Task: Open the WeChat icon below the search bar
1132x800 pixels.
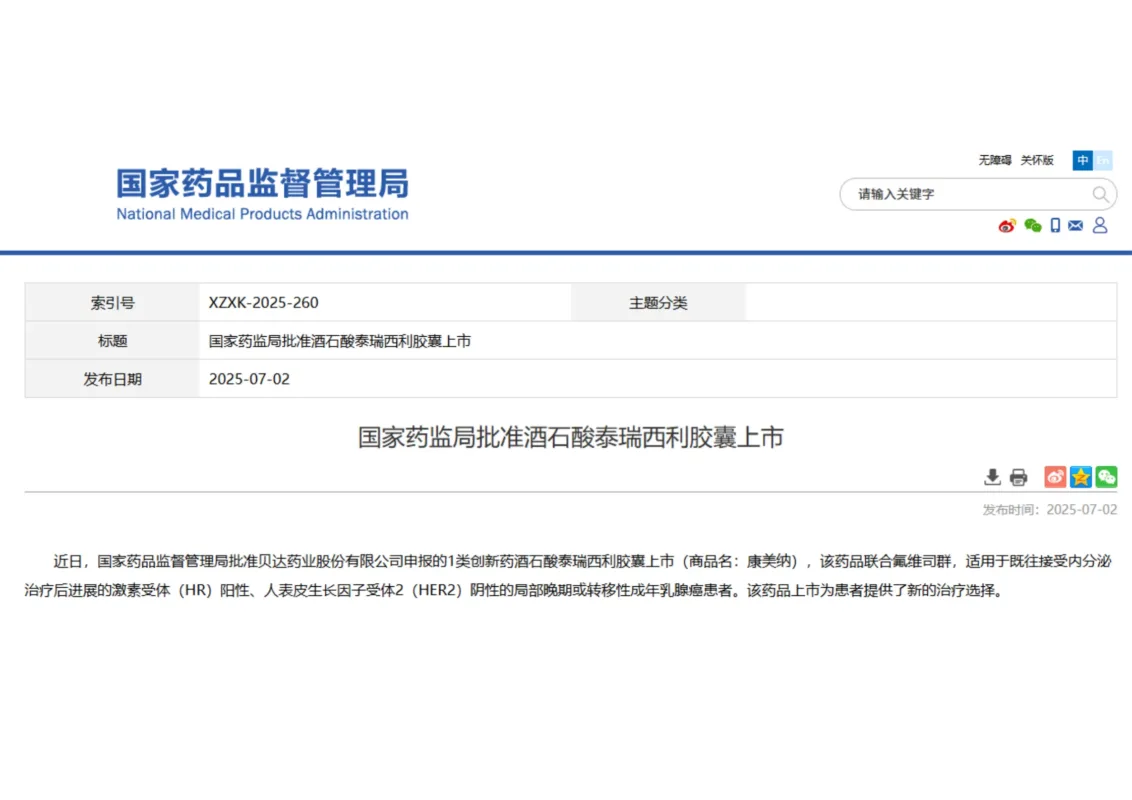Action: coord(1032,226)
